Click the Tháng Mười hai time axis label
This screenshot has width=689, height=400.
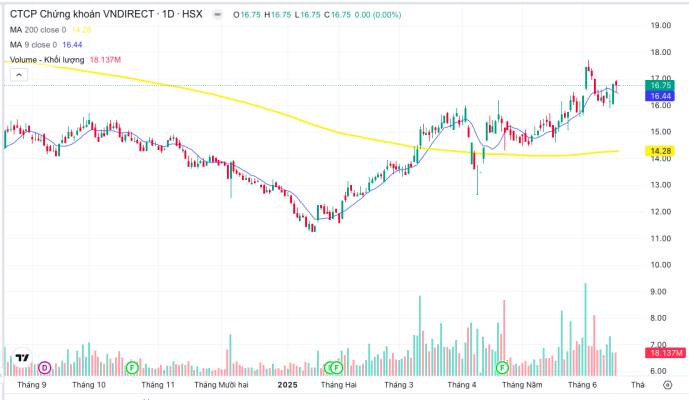[221, 385]
